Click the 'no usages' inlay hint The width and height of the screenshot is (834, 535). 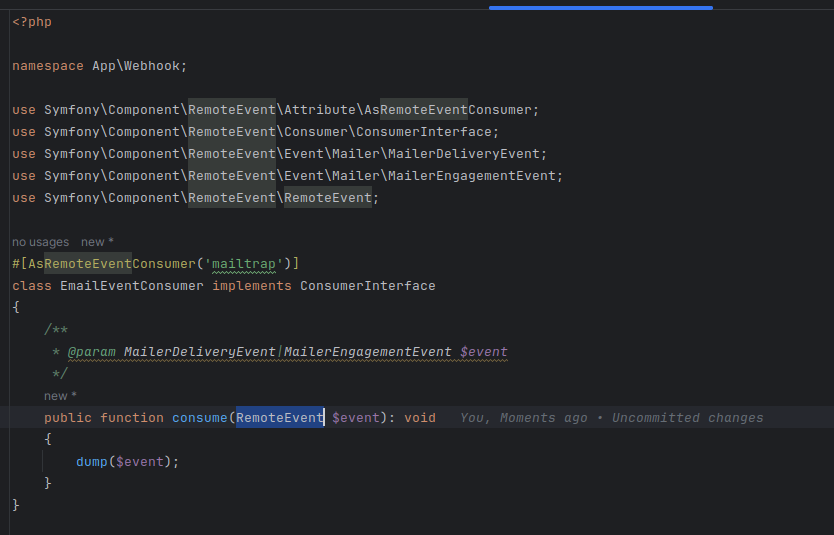tap(40, 242)
